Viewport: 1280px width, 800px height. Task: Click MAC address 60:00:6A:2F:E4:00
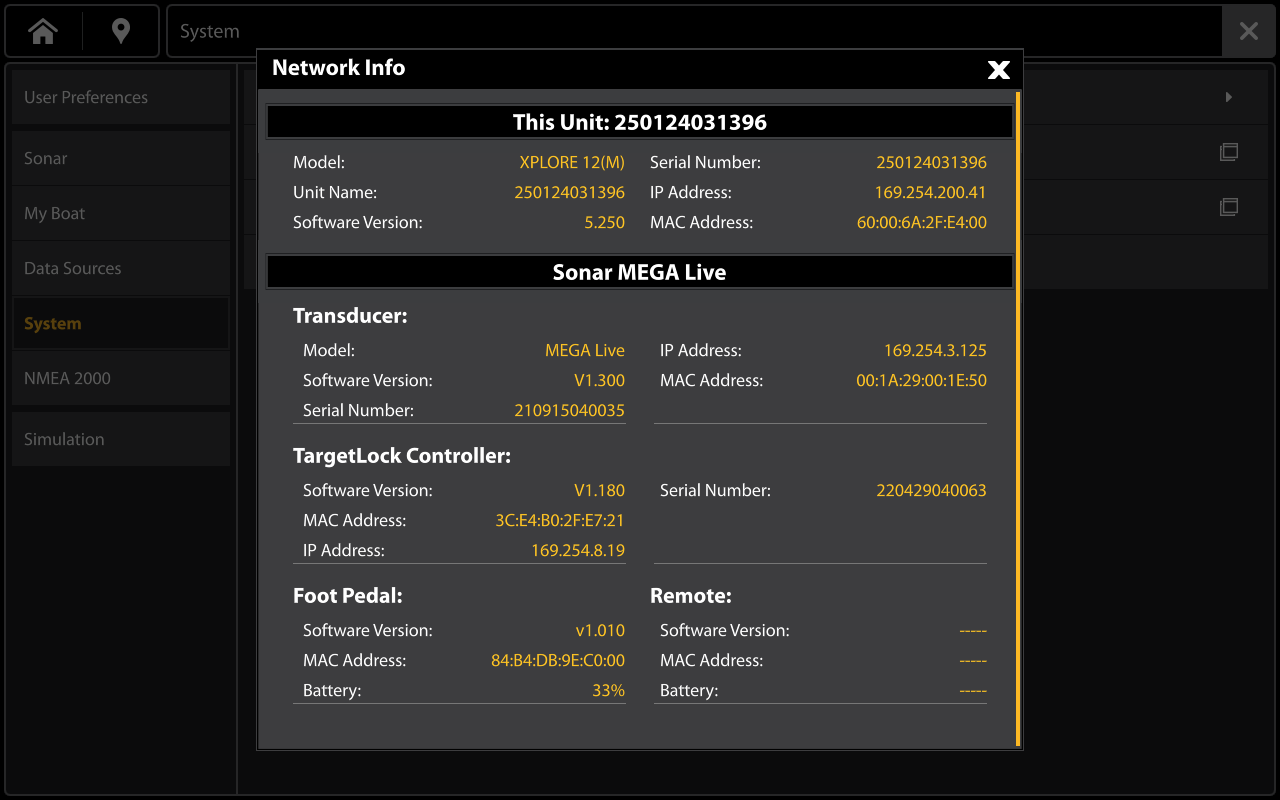pos(922,222)
